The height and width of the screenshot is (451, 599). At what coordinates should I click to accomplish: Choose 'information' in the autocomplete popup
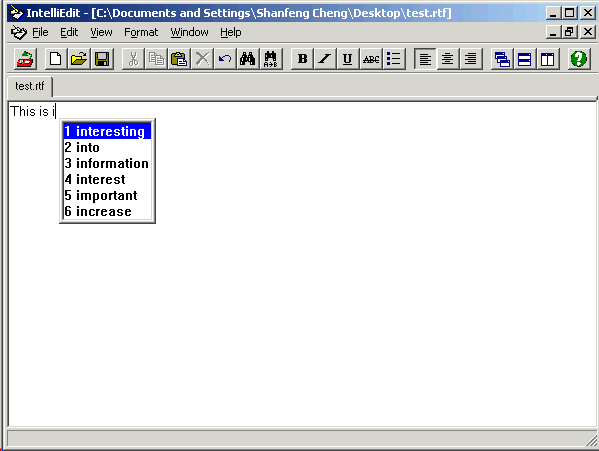click(107, 163)
